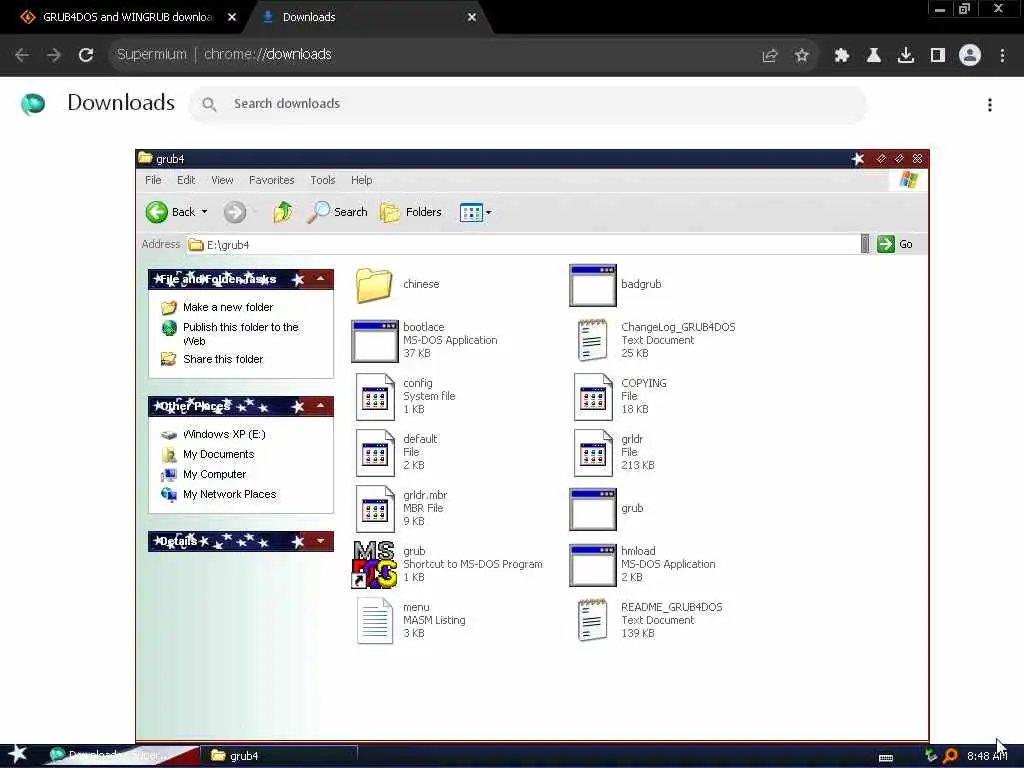
Task: Open the browser's three-dot menu
Action: [1002, 56]
